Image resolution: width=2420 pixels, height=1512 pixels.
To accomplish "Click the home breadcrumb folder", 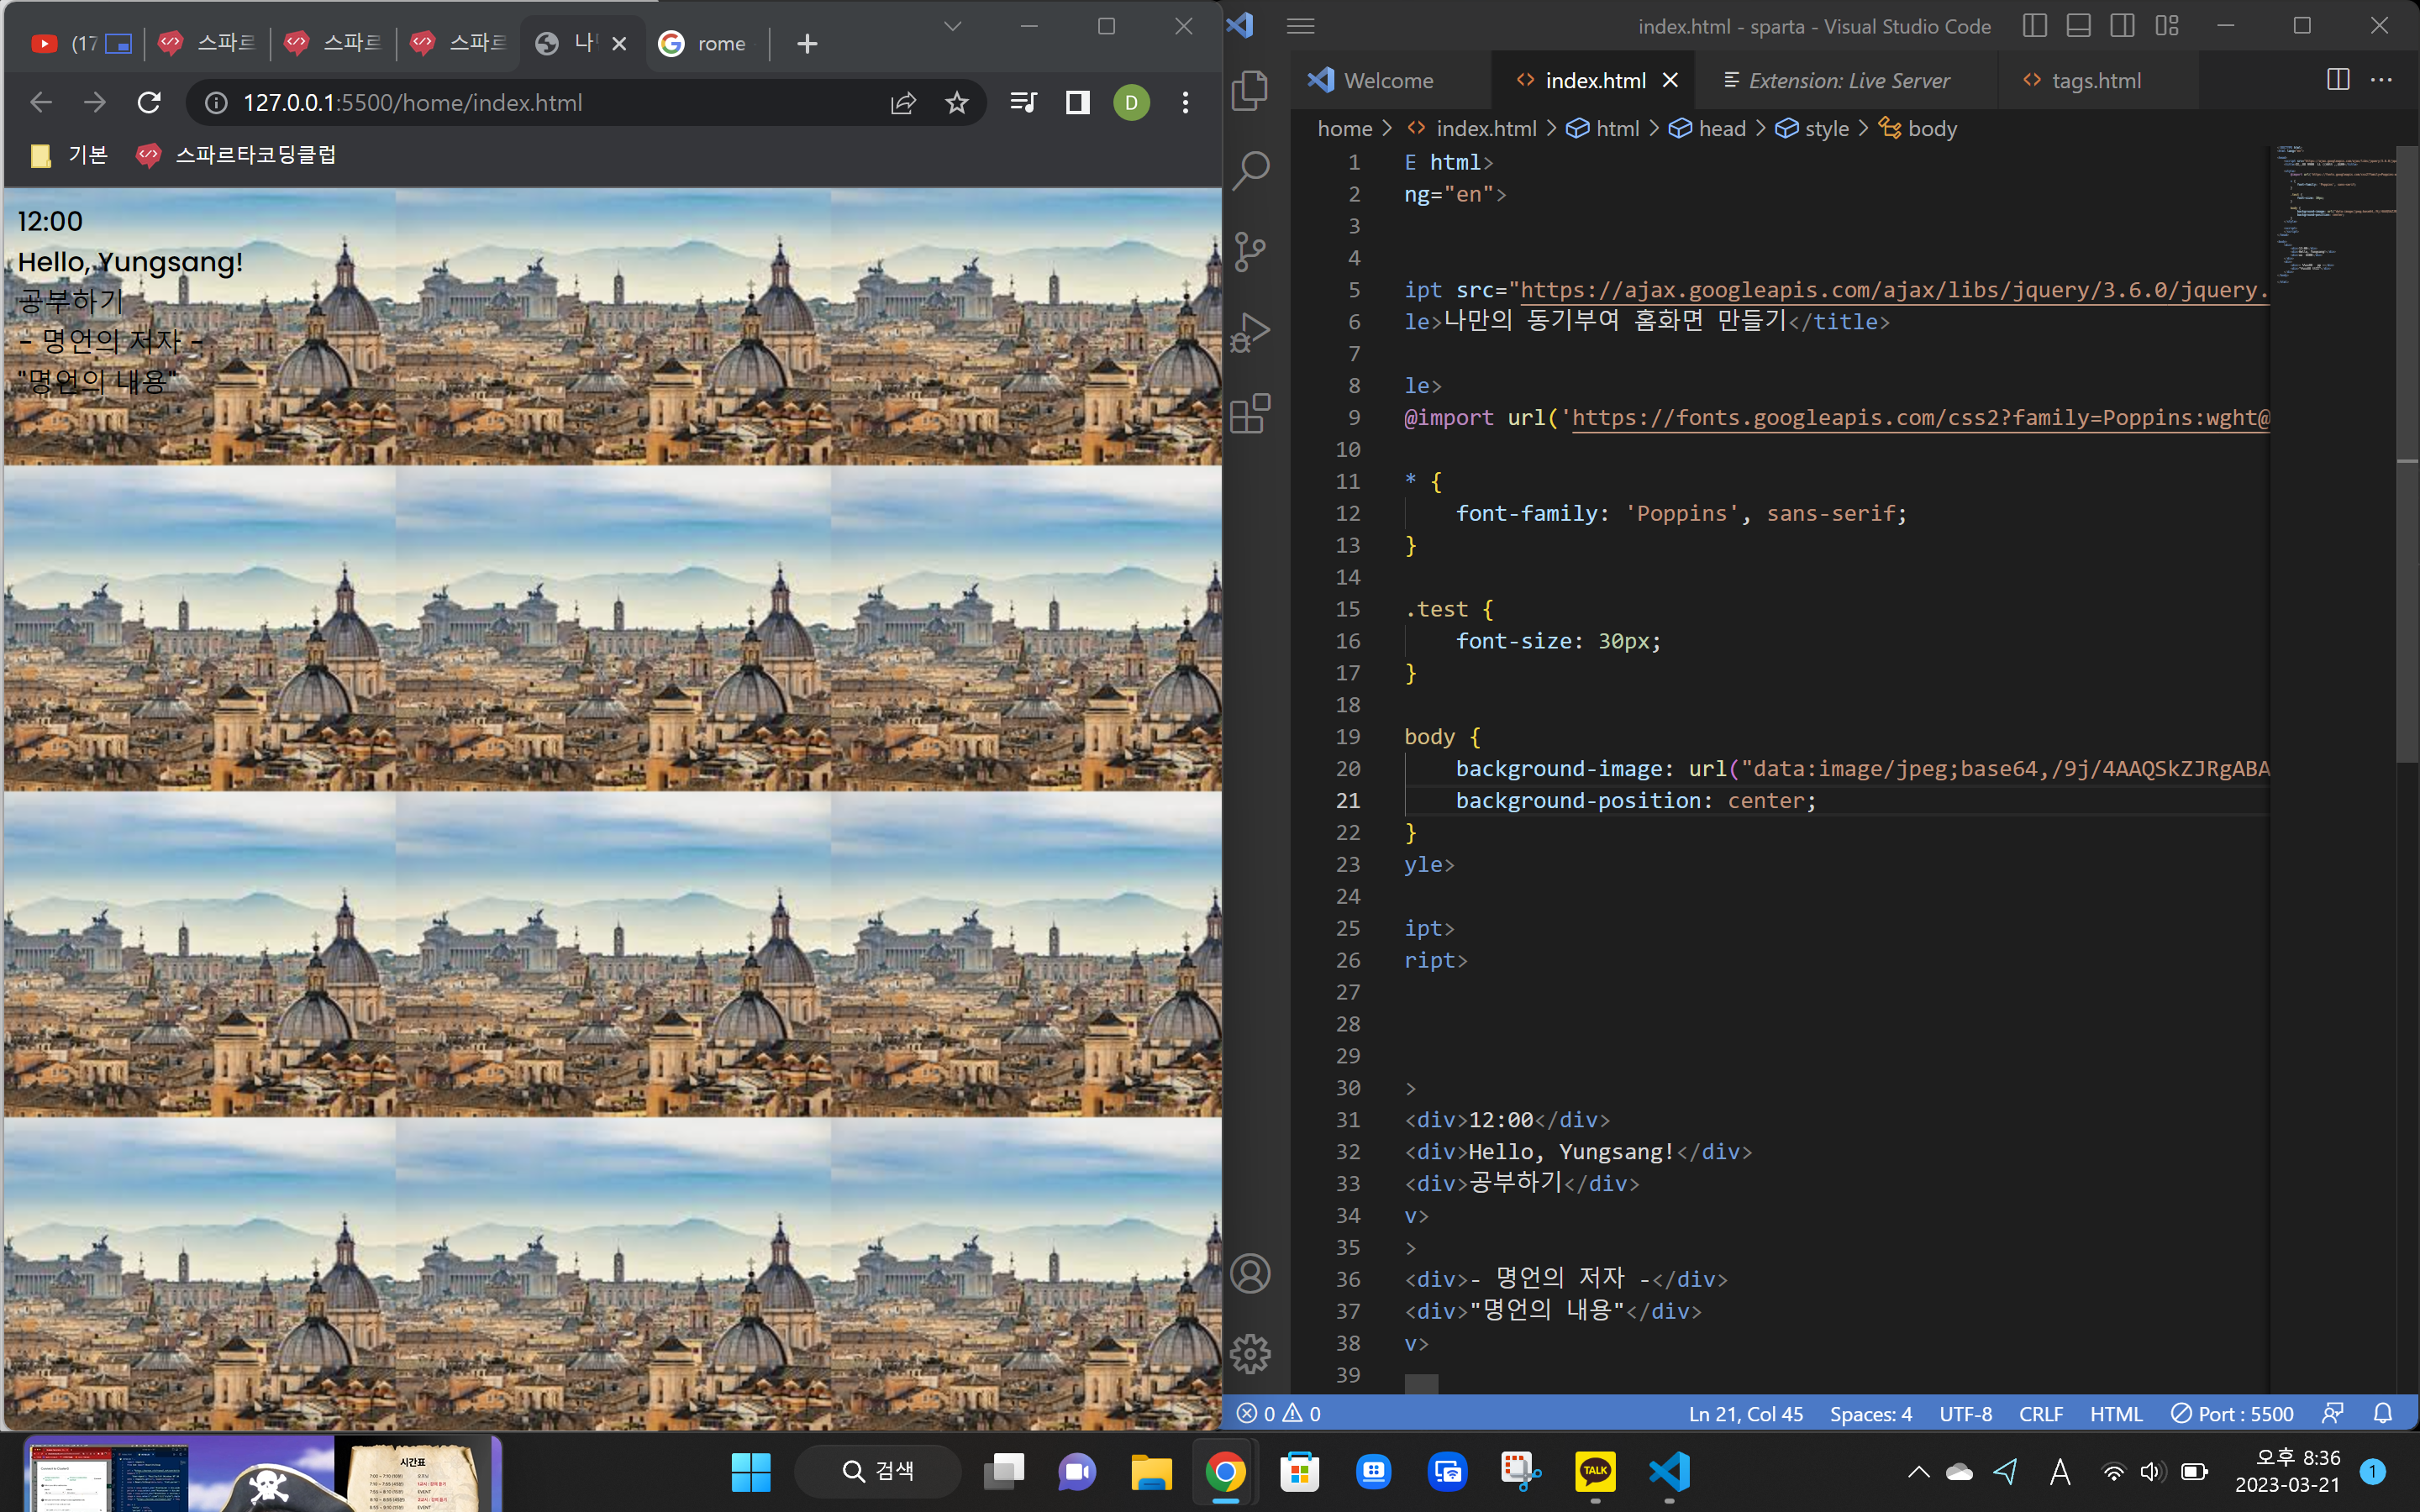I will point(1344,128).
